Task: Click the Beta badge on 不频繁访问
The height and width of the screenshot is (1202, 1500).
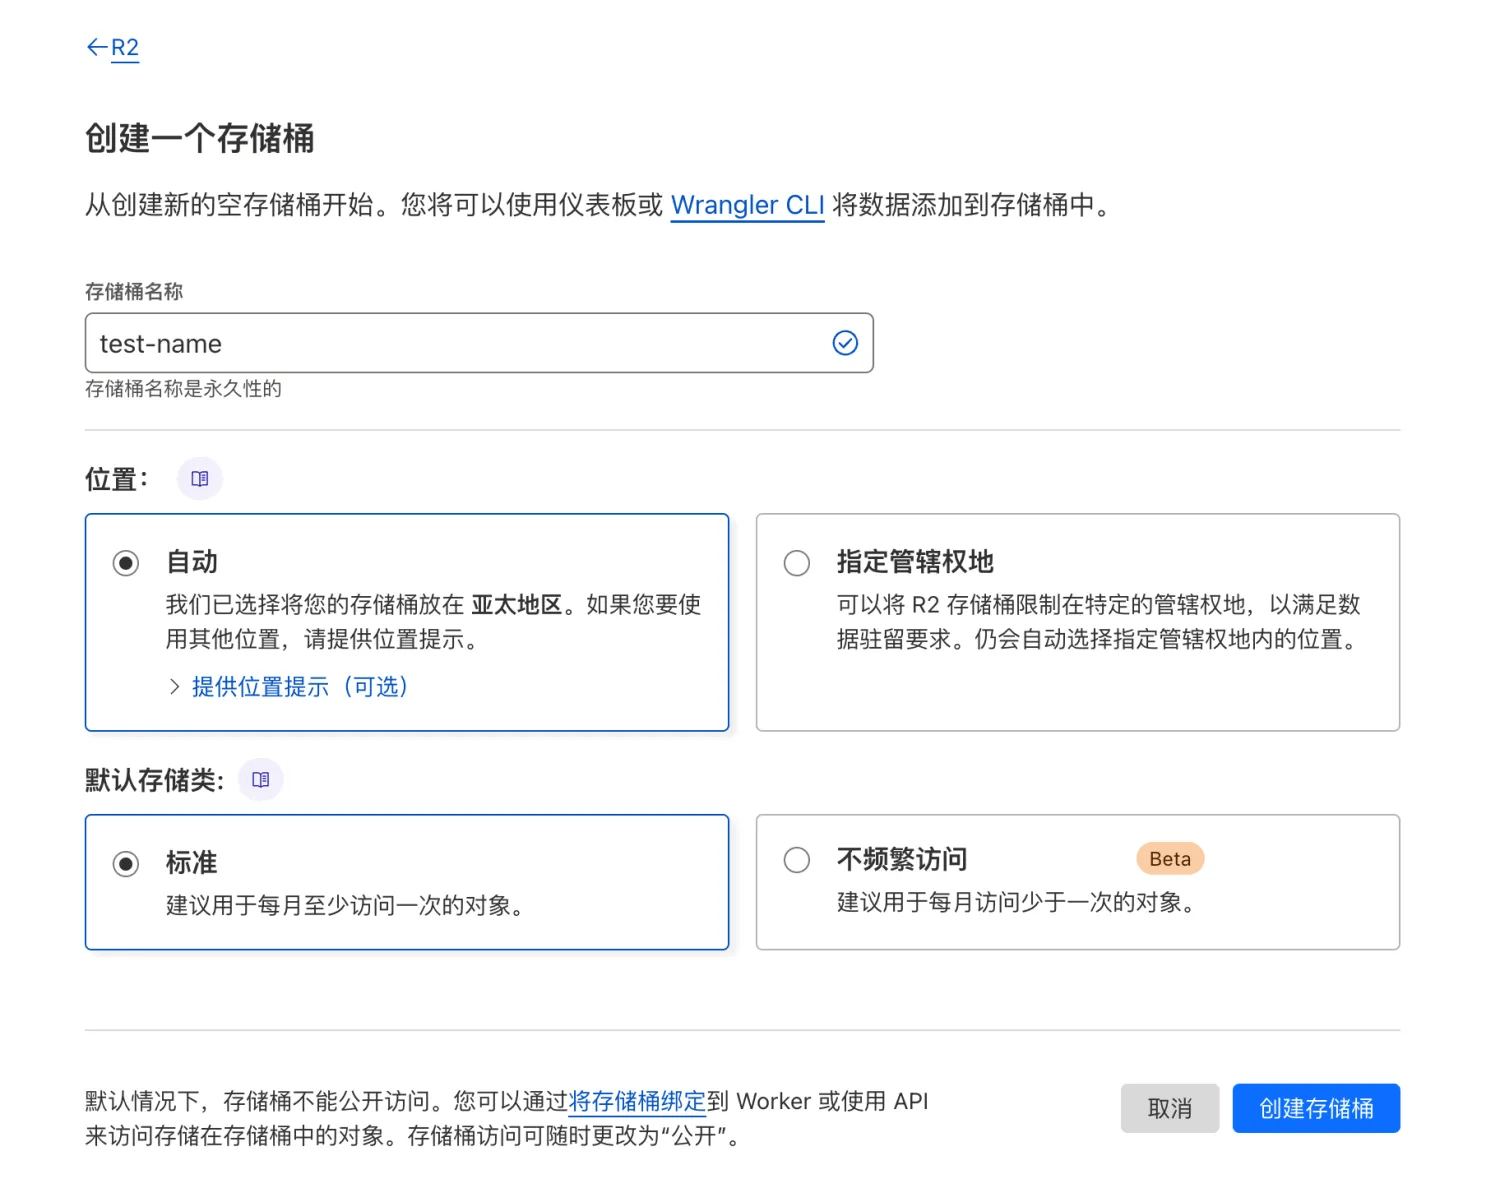Action: click(1170, 859)
